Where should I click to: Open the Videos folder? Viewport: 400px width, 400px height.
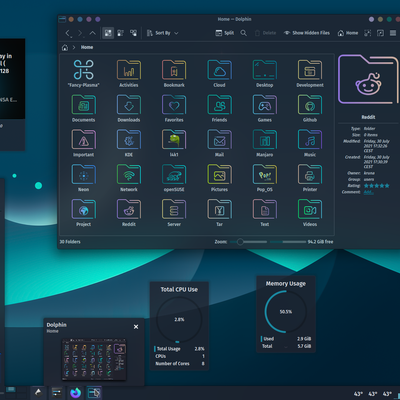(310, 213)
